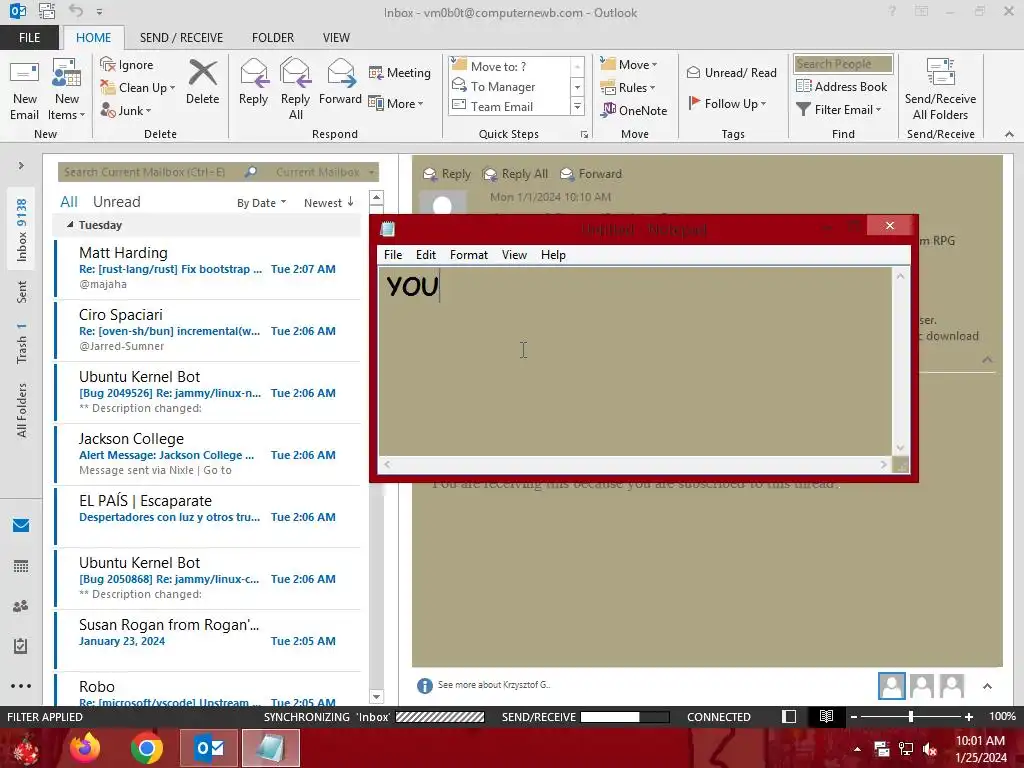This screenshot has width=1024, height=768.
Task: Open Notepad's Help menu
Action: click(x=552, y=255)
